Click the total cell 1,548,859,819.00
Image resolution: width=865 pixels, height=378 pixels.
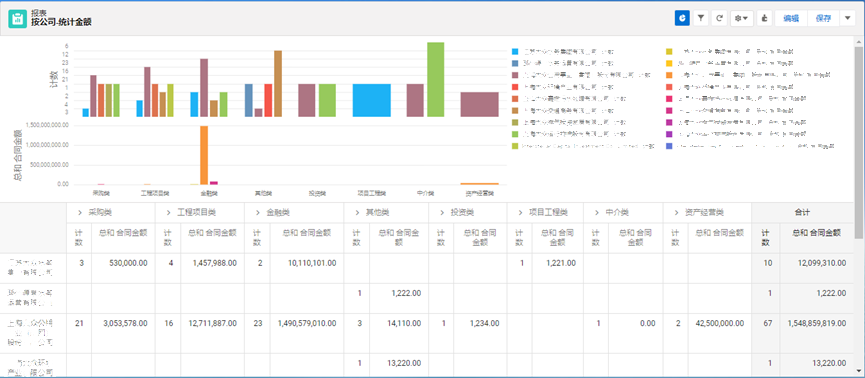(817, 333)
